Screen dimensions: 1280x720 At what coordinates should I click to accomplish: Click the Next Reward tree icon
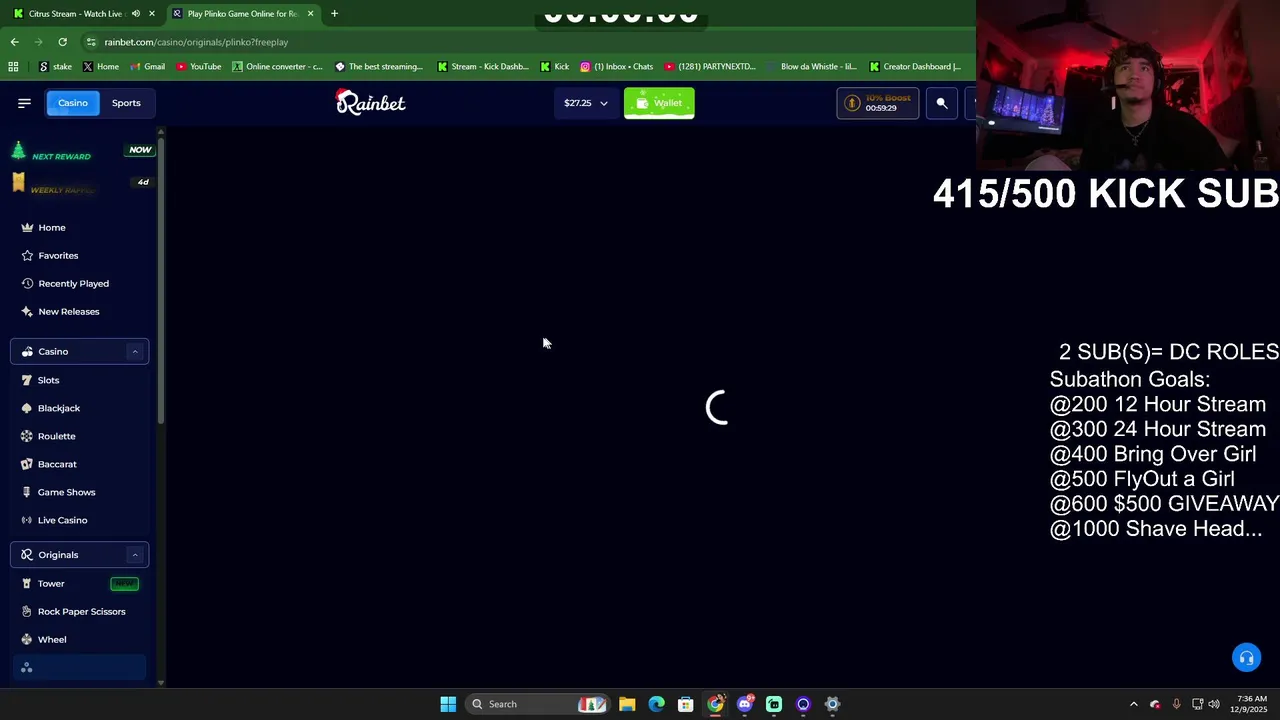[x=18, y=151]
